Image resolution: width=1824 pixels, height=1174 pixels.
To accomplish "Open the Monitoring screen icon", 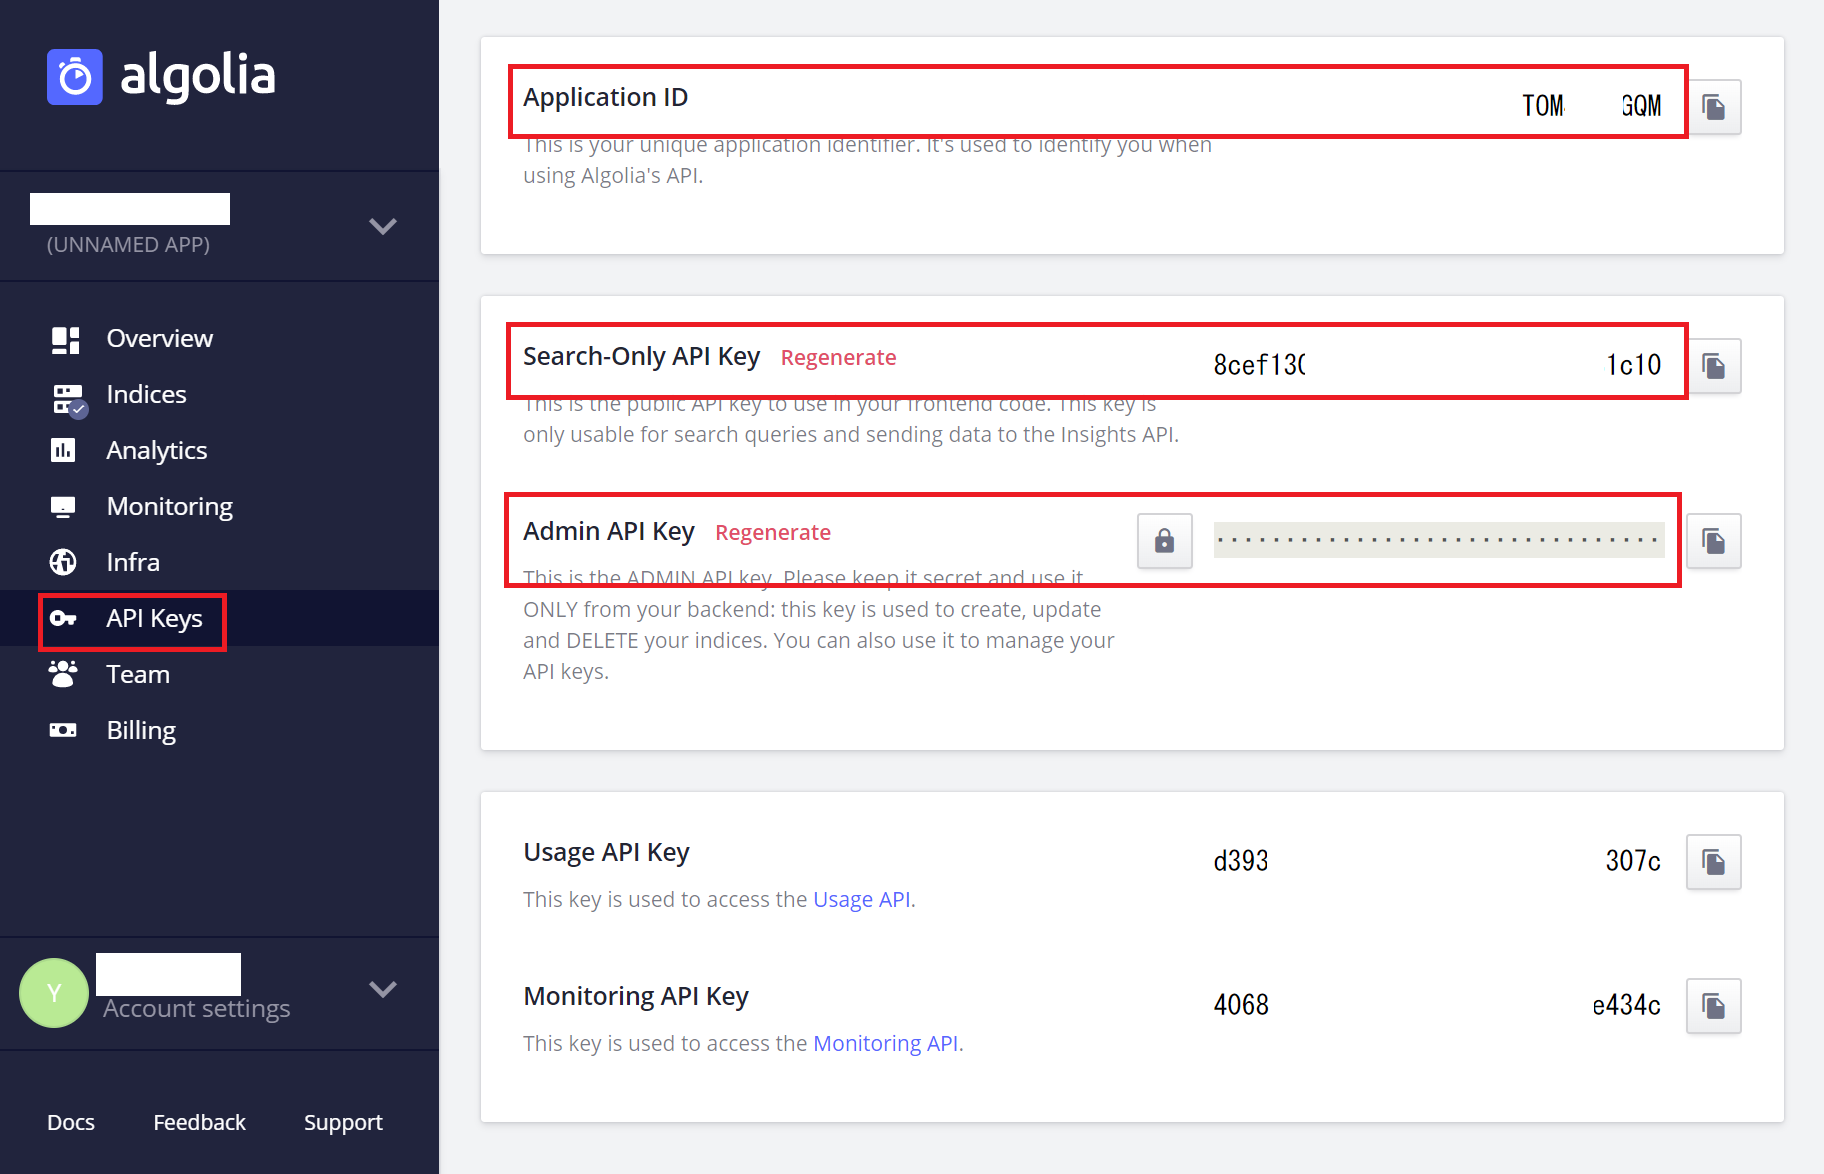I will [63, 506].
